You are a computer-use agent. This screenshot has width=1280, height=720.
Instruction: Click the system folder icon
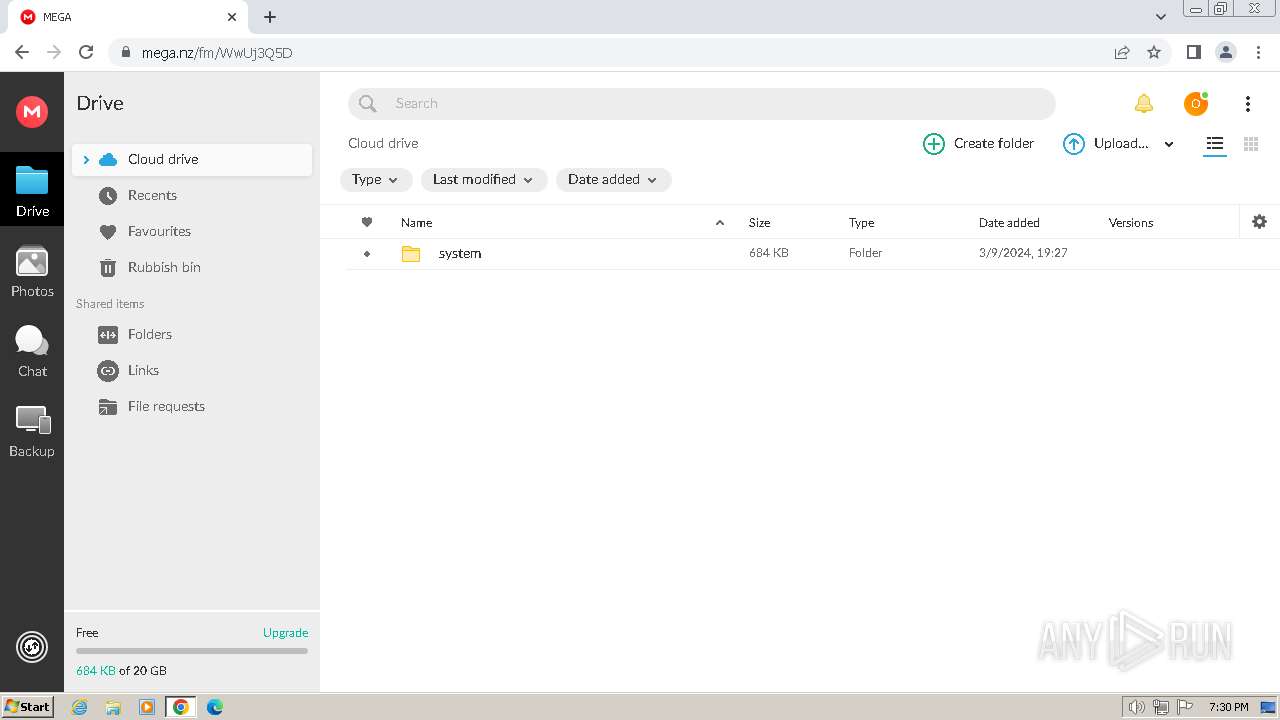411,253
